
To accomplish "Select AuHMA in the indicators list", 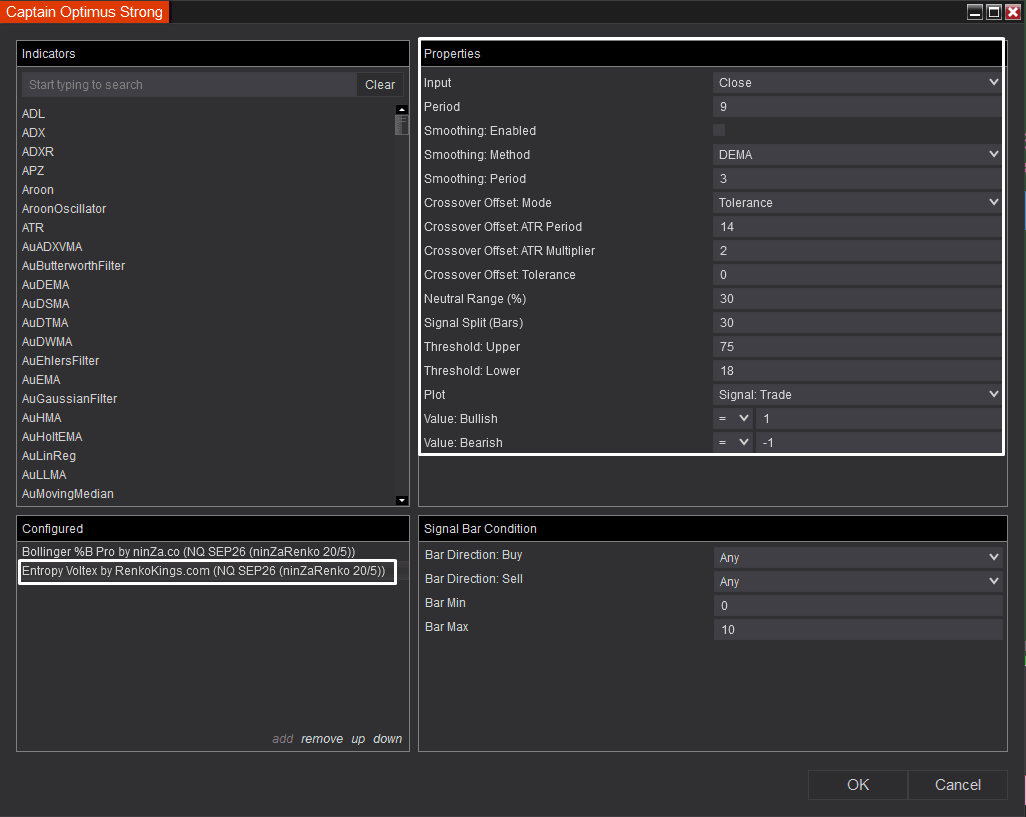I will (x=42, y=417).
